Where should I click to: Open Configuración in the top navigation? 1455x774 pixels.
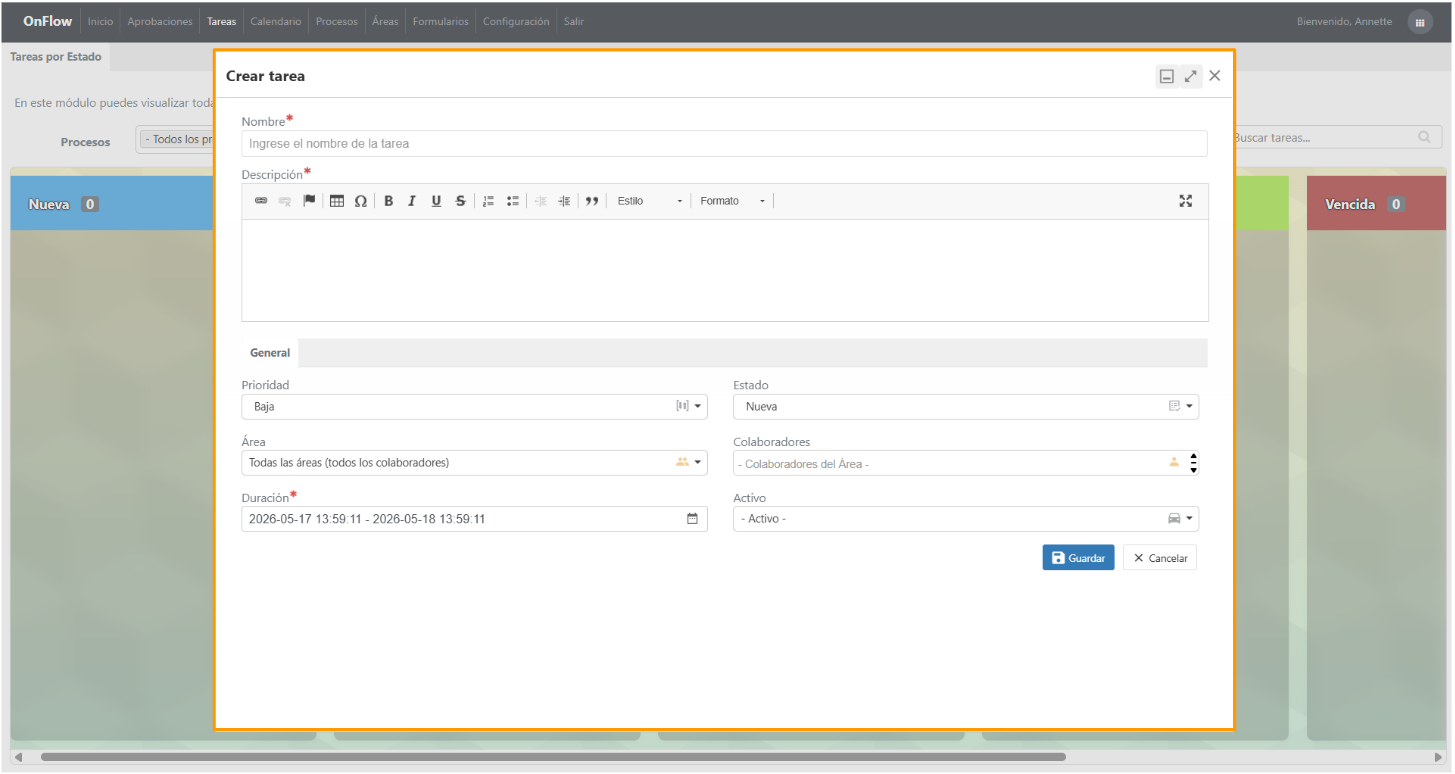tap(516, 21)
